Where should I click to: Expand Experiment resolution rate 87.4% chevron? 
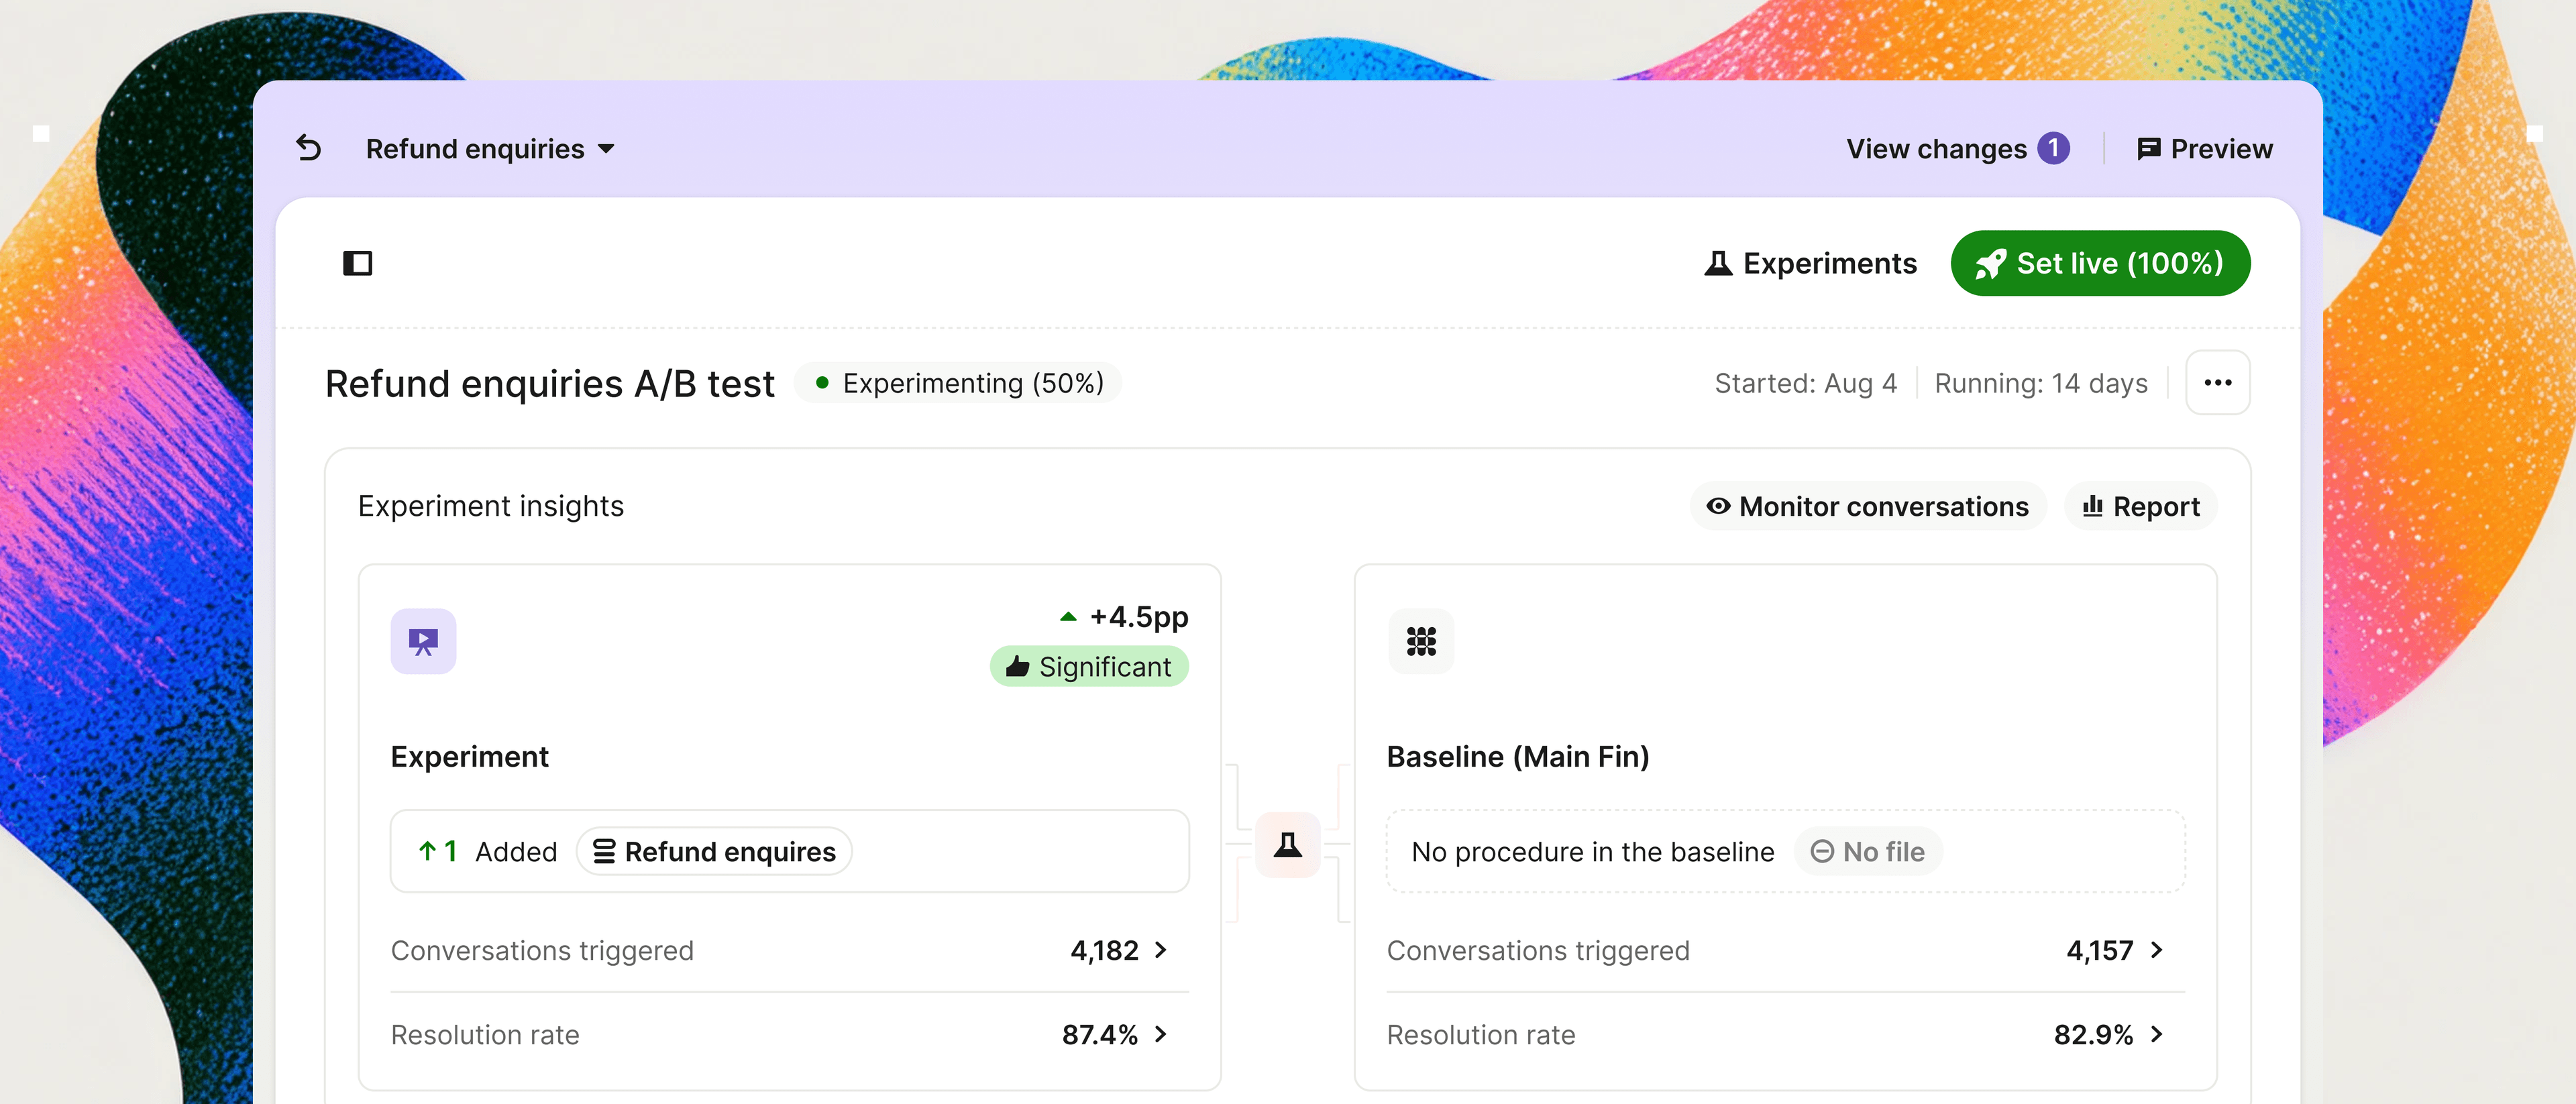point(1160,1034)
